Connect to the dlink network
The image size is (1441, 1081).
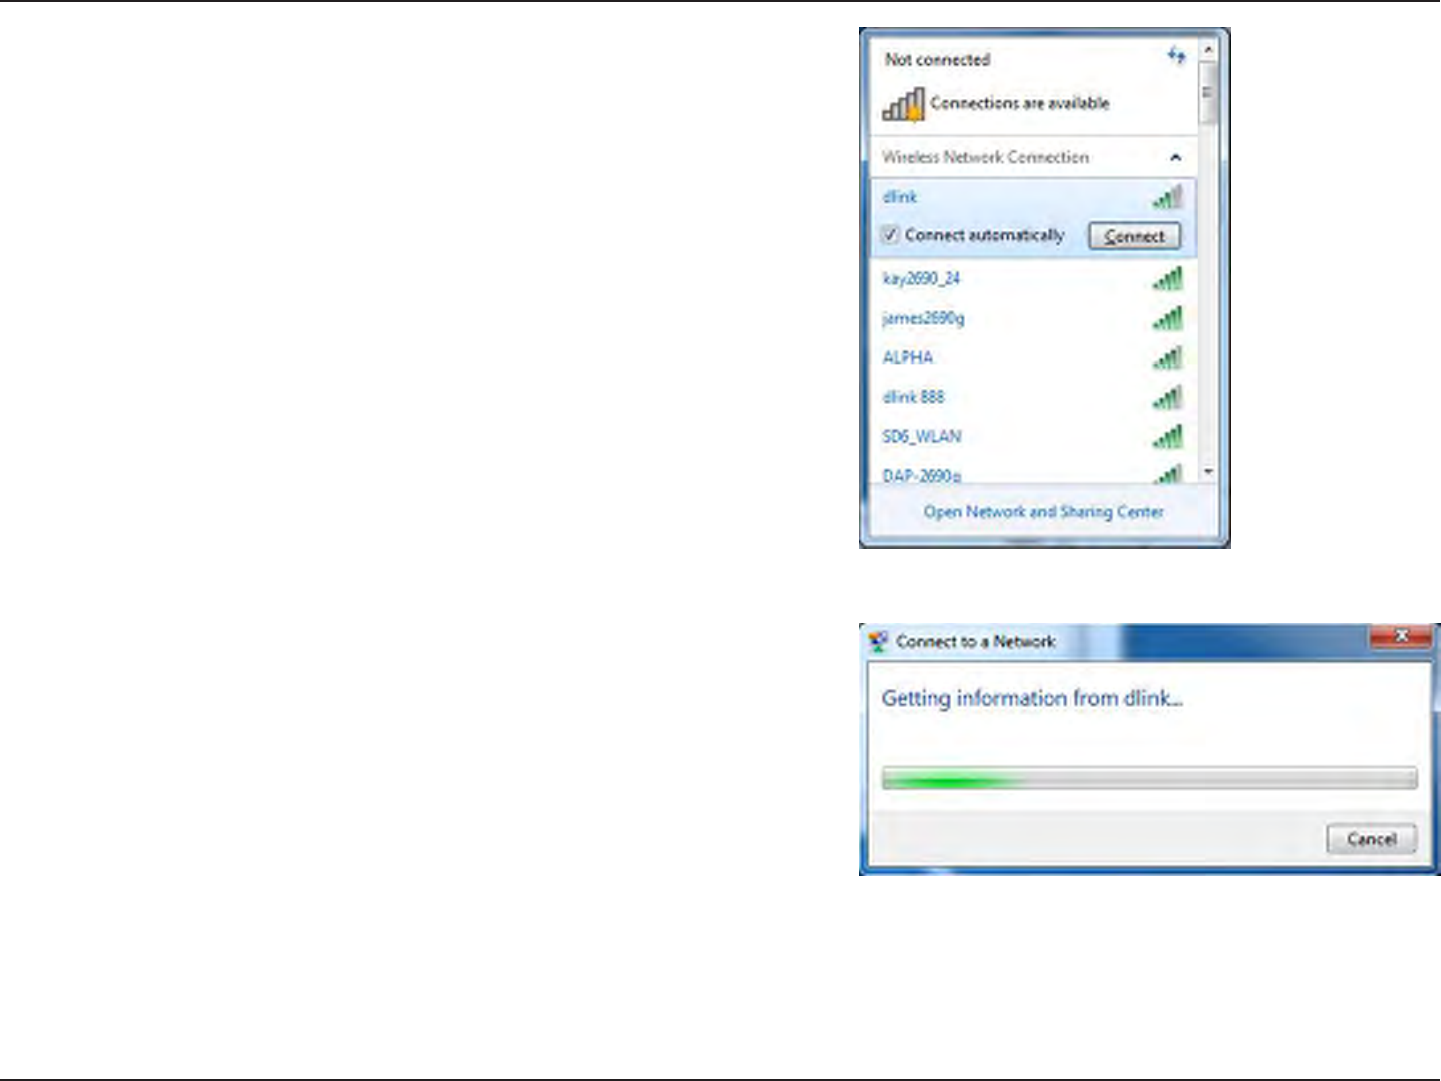click(x=1134, y=236)
